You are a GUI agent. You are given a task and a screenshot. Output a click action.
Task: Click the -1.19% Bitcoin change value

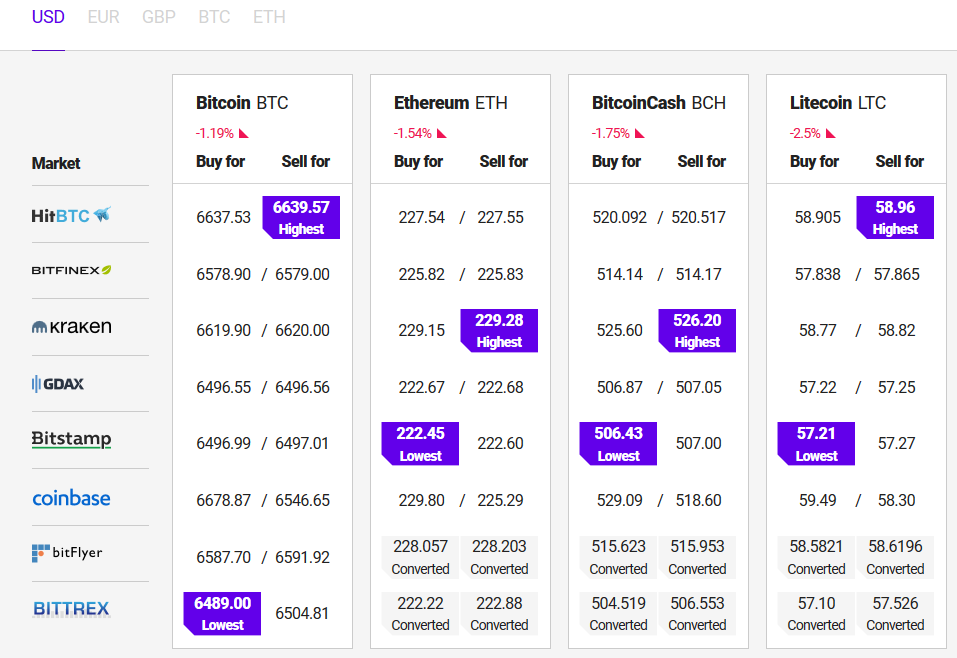(x=215, y=133)
